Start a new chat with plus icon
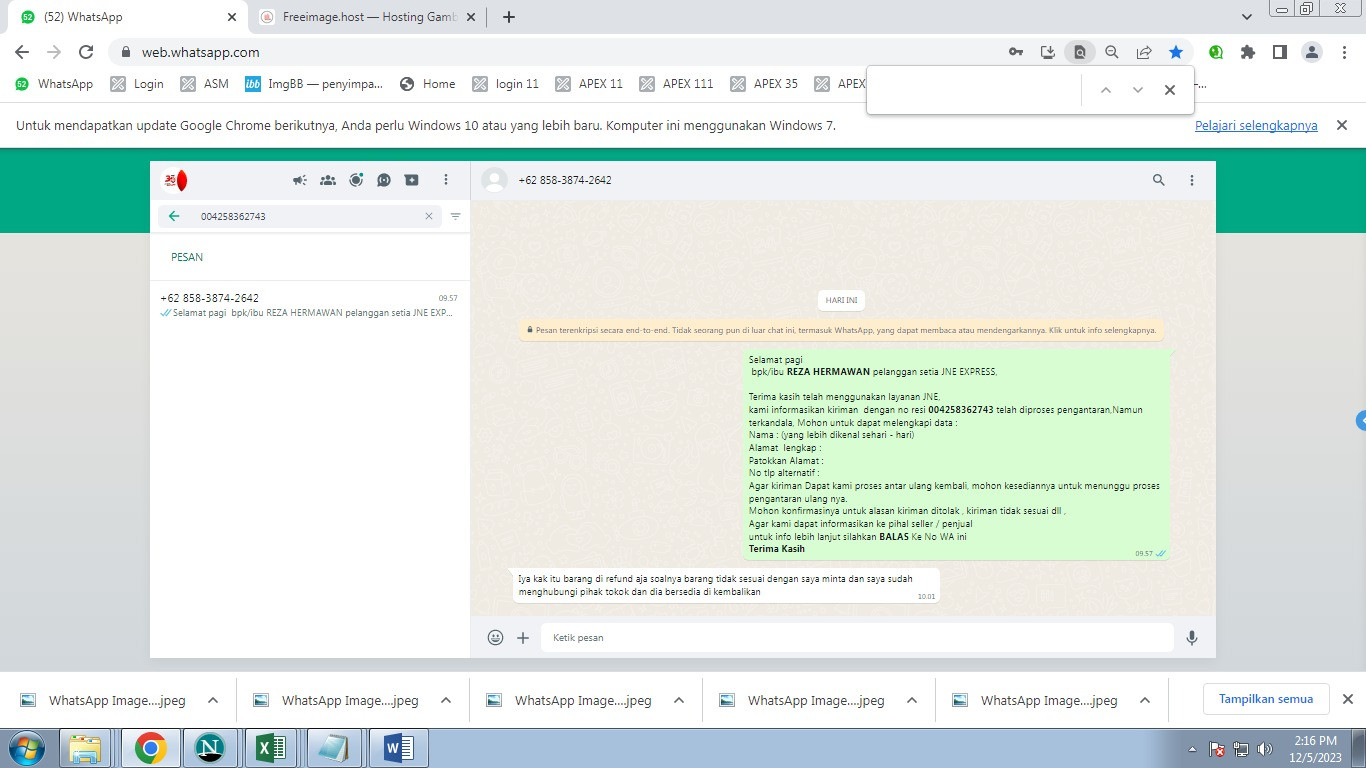 [x=412, y=180]
